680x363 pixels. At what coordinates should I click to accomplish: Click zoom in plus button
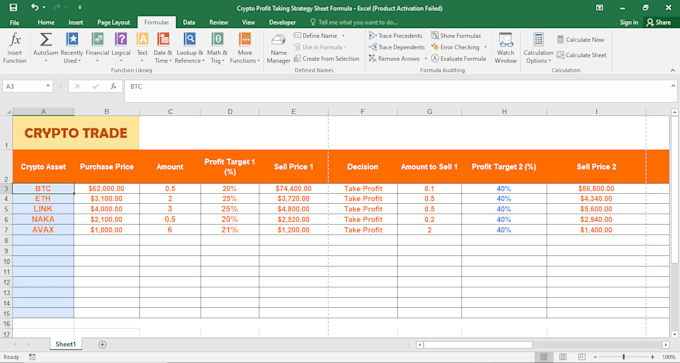click(x=653, y=357)
